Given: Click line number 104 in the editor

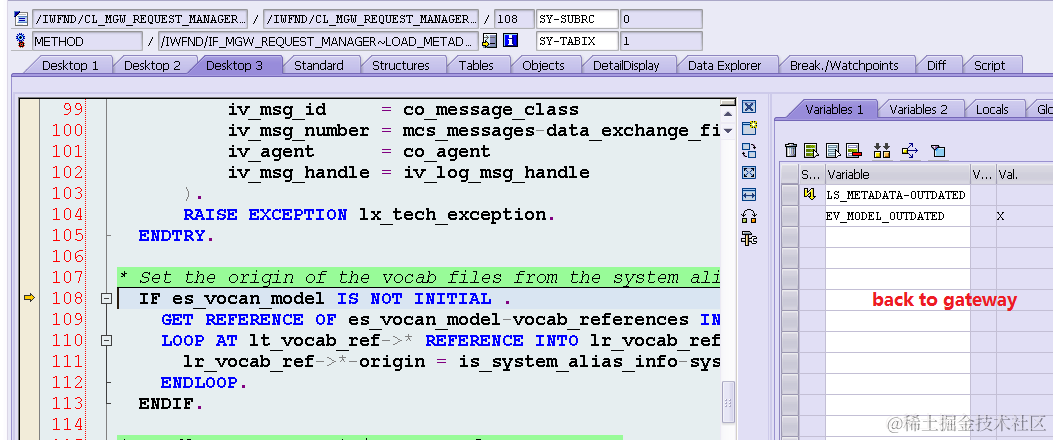Looking at the screenshot, I should point(67,215).
